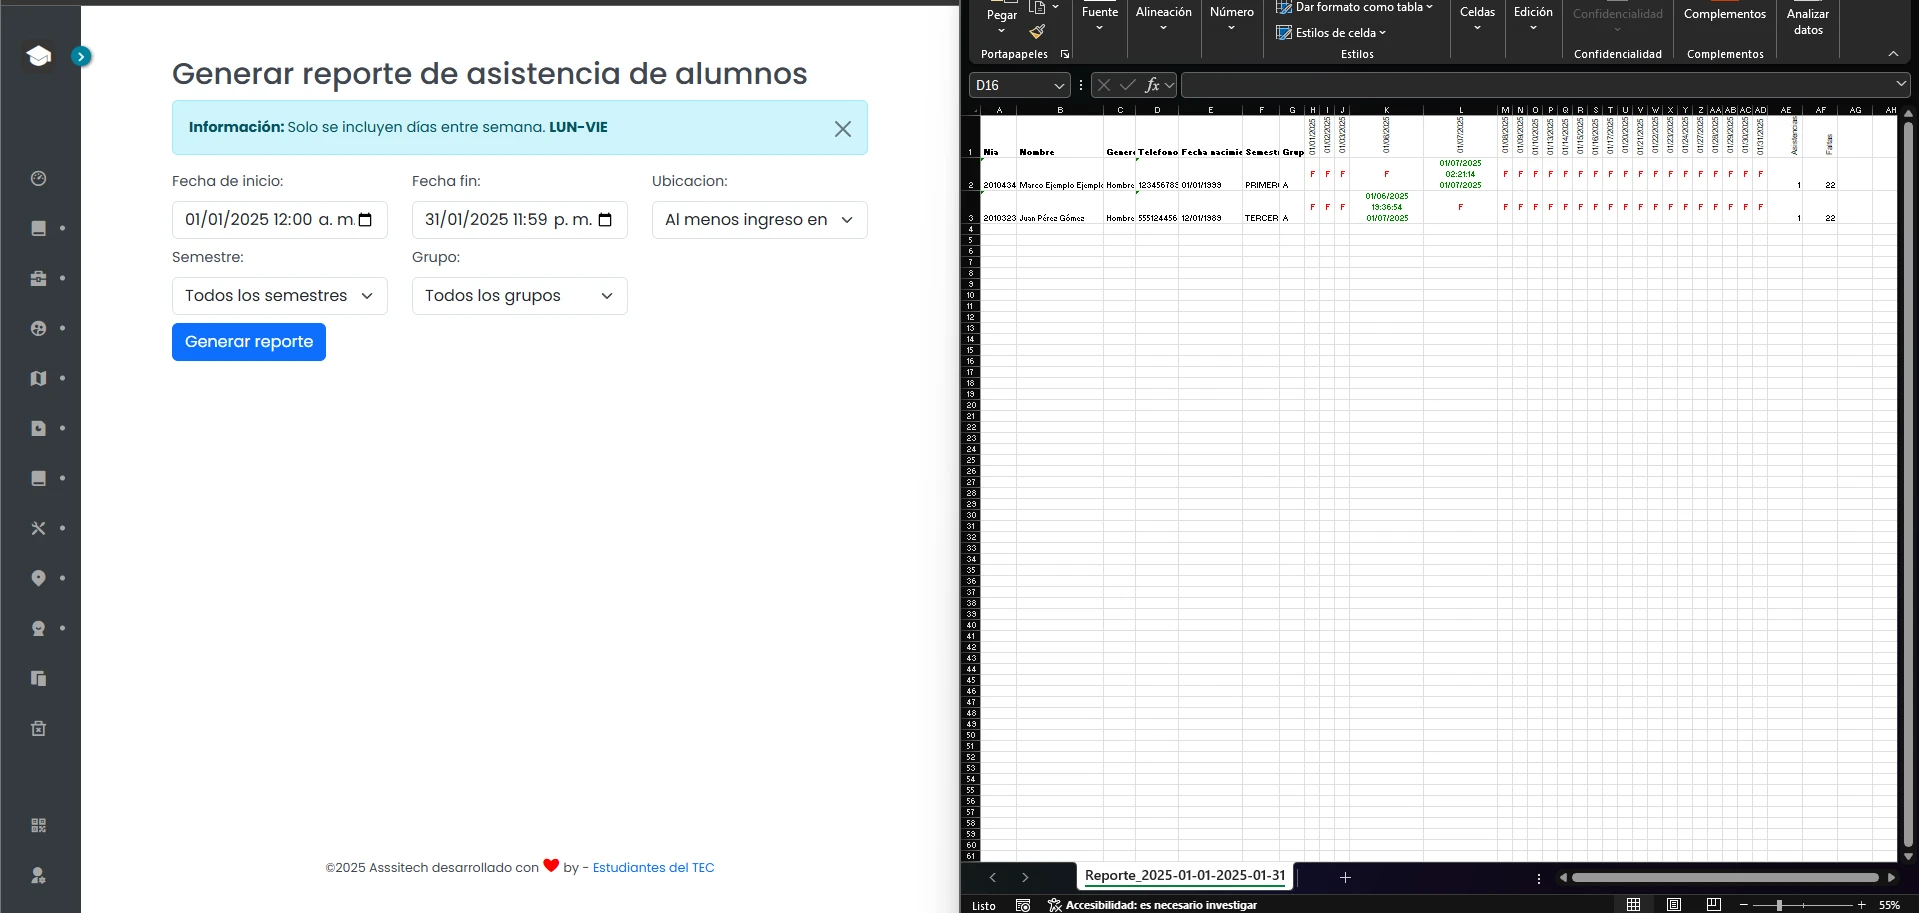The width and height of the screenshot is (1919, 913).
Task: Open the map icon in sidebar
Action: [39, 378]
